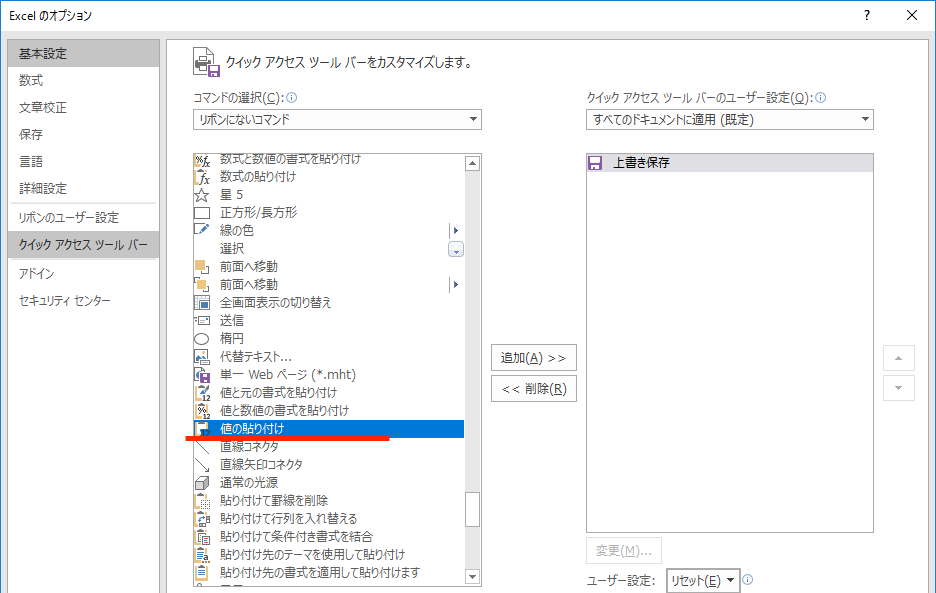Expand the 選択 dropdown indicator
936x593 pixels.
[x=455, y=249]
